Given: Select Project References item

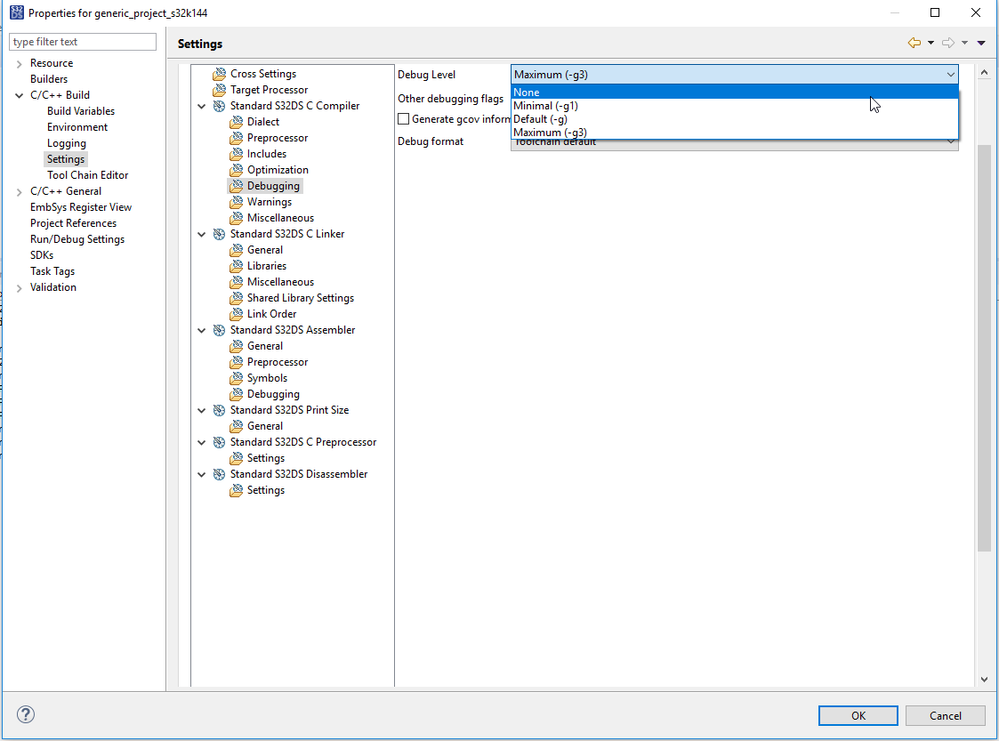Looking at the screenshot, I should (x=73, y=223).
